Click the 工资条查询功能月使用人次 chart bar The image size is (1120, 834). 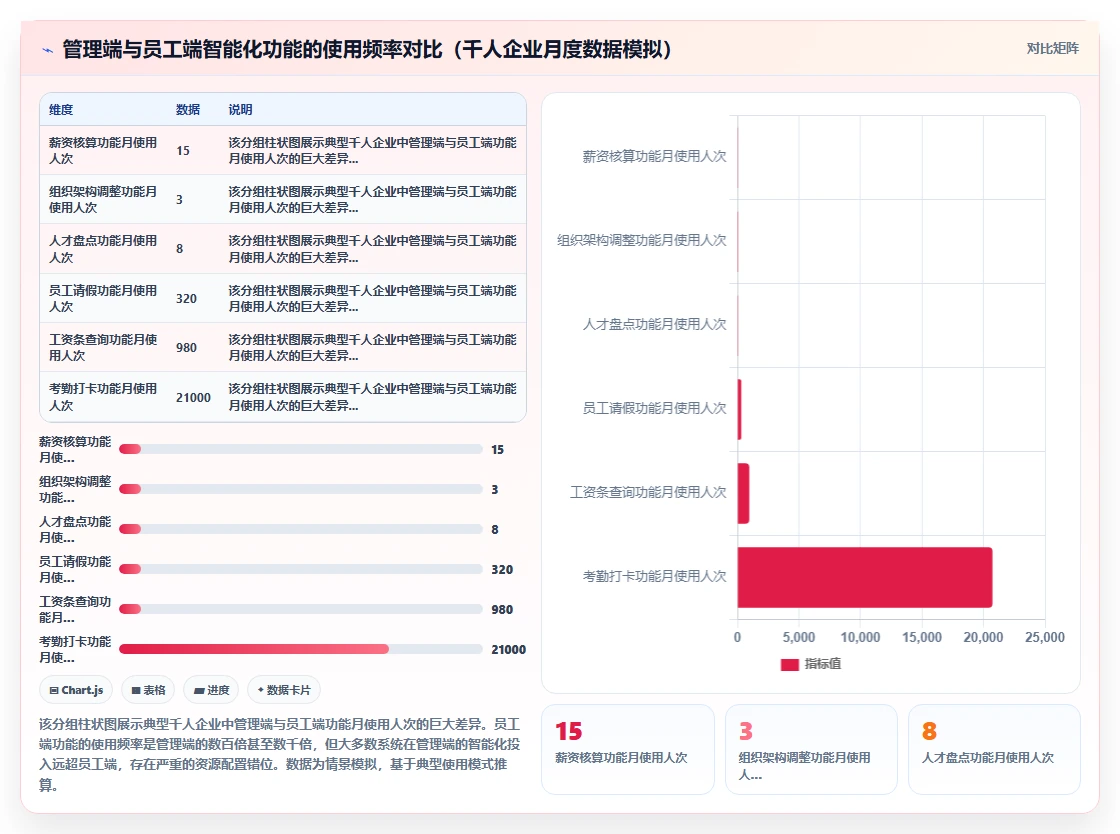click(744, 493)
